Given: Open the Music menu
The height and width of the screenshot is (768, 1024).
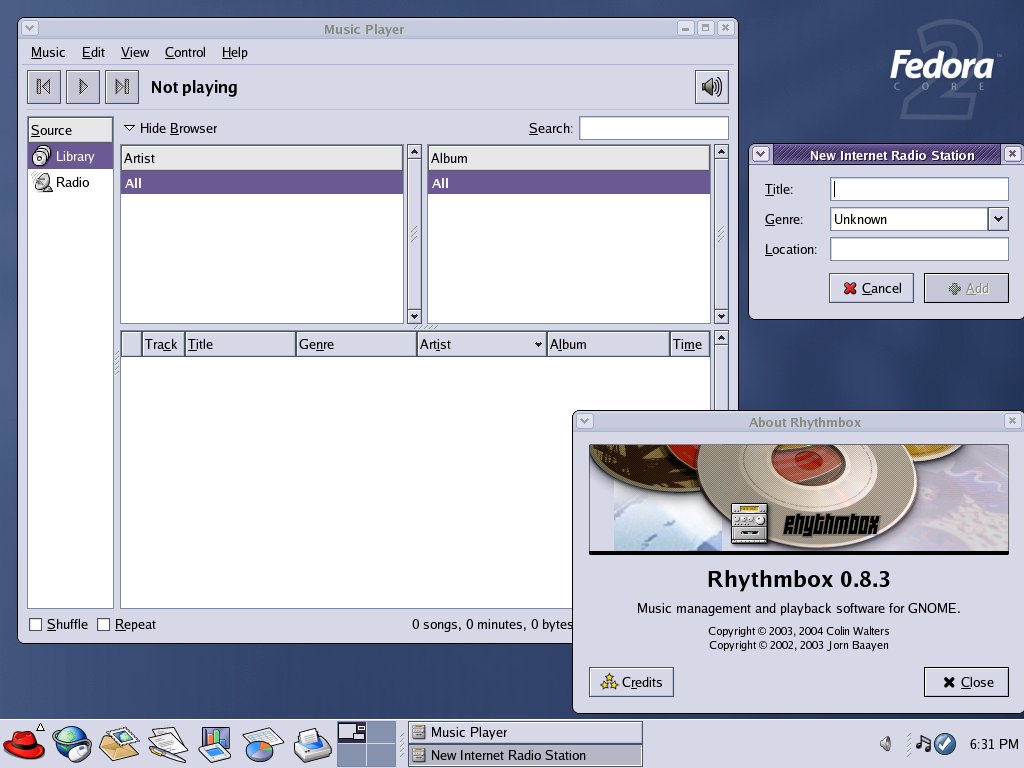Looking at the screenshot, I should click(x=48, y=52).
